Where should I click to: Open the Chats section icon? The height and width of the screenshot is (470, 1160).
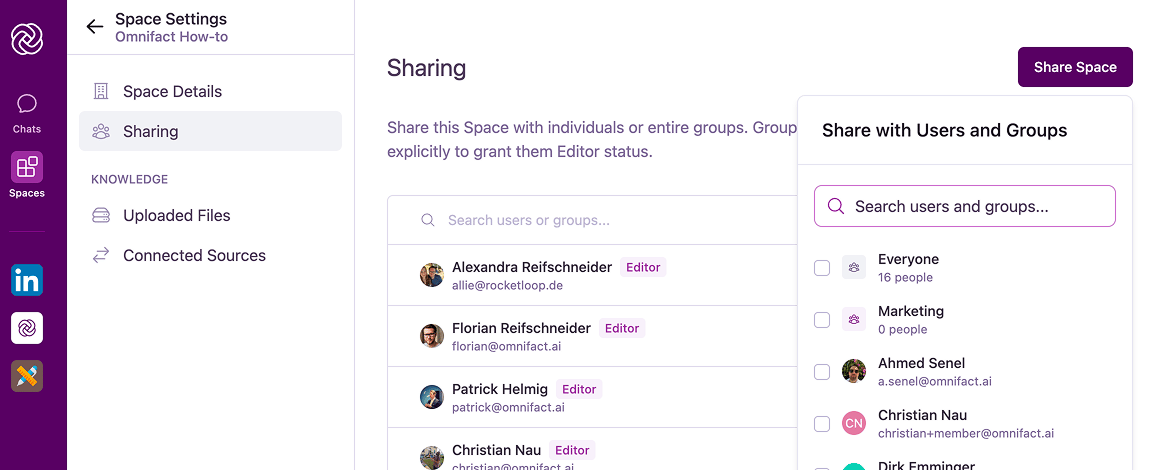(27, 103)
